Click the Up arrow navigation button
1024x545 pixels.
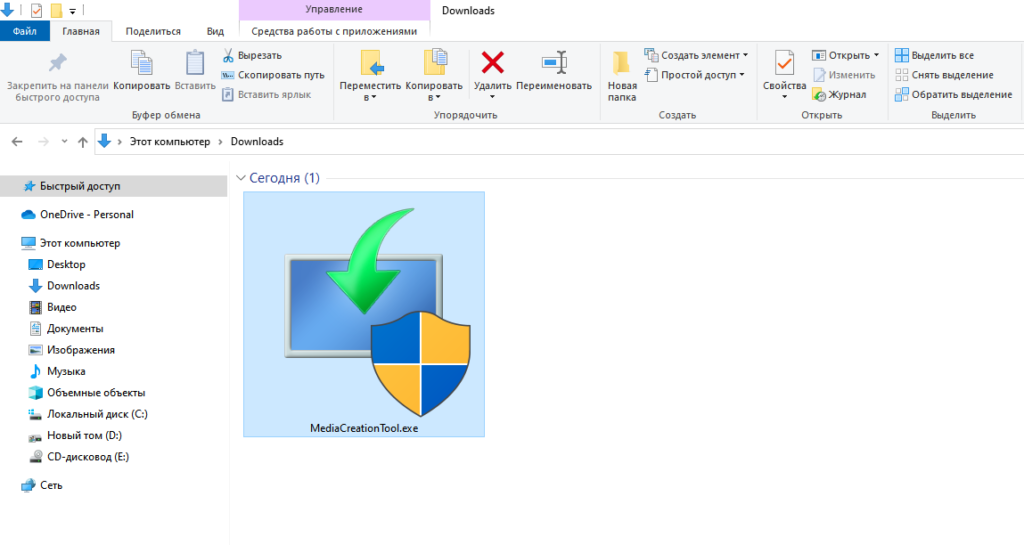83,142
